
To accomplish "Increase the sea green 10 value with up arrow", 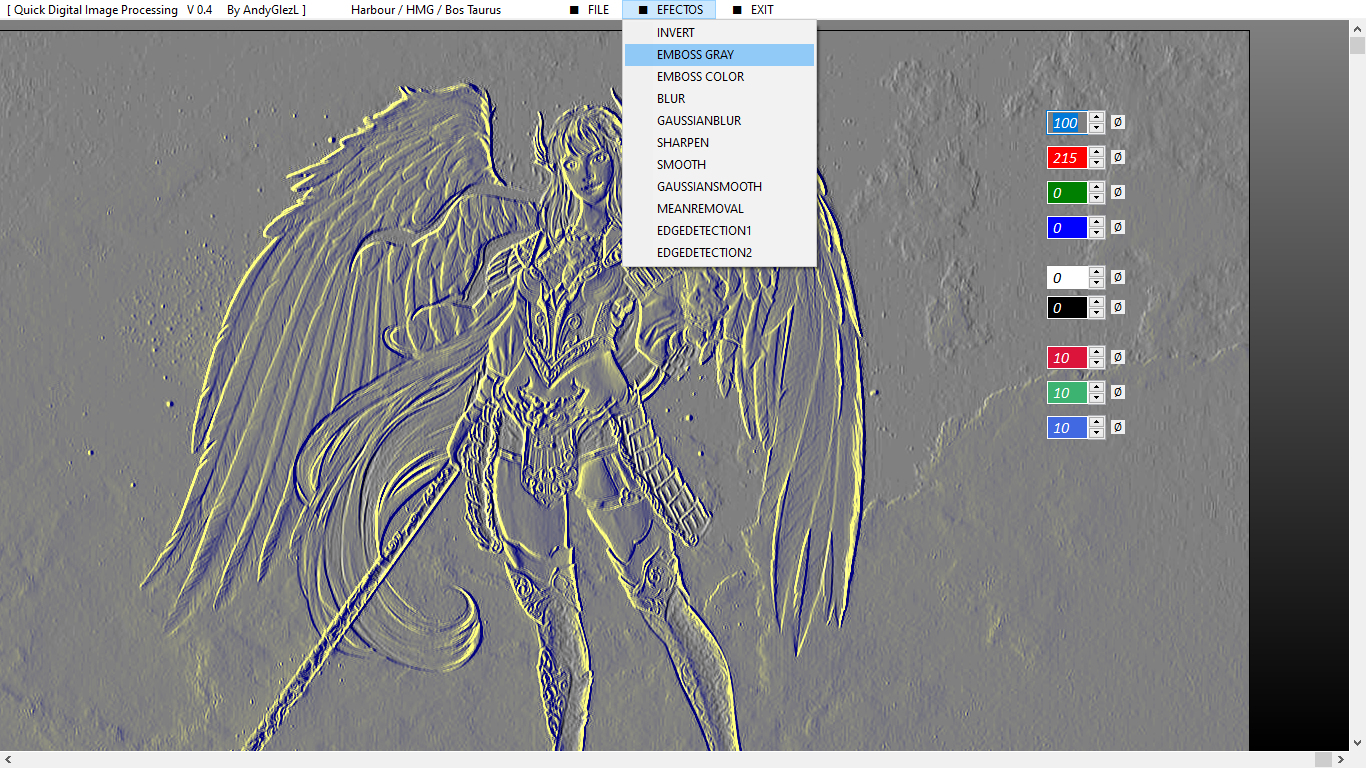I will 1097,387.
